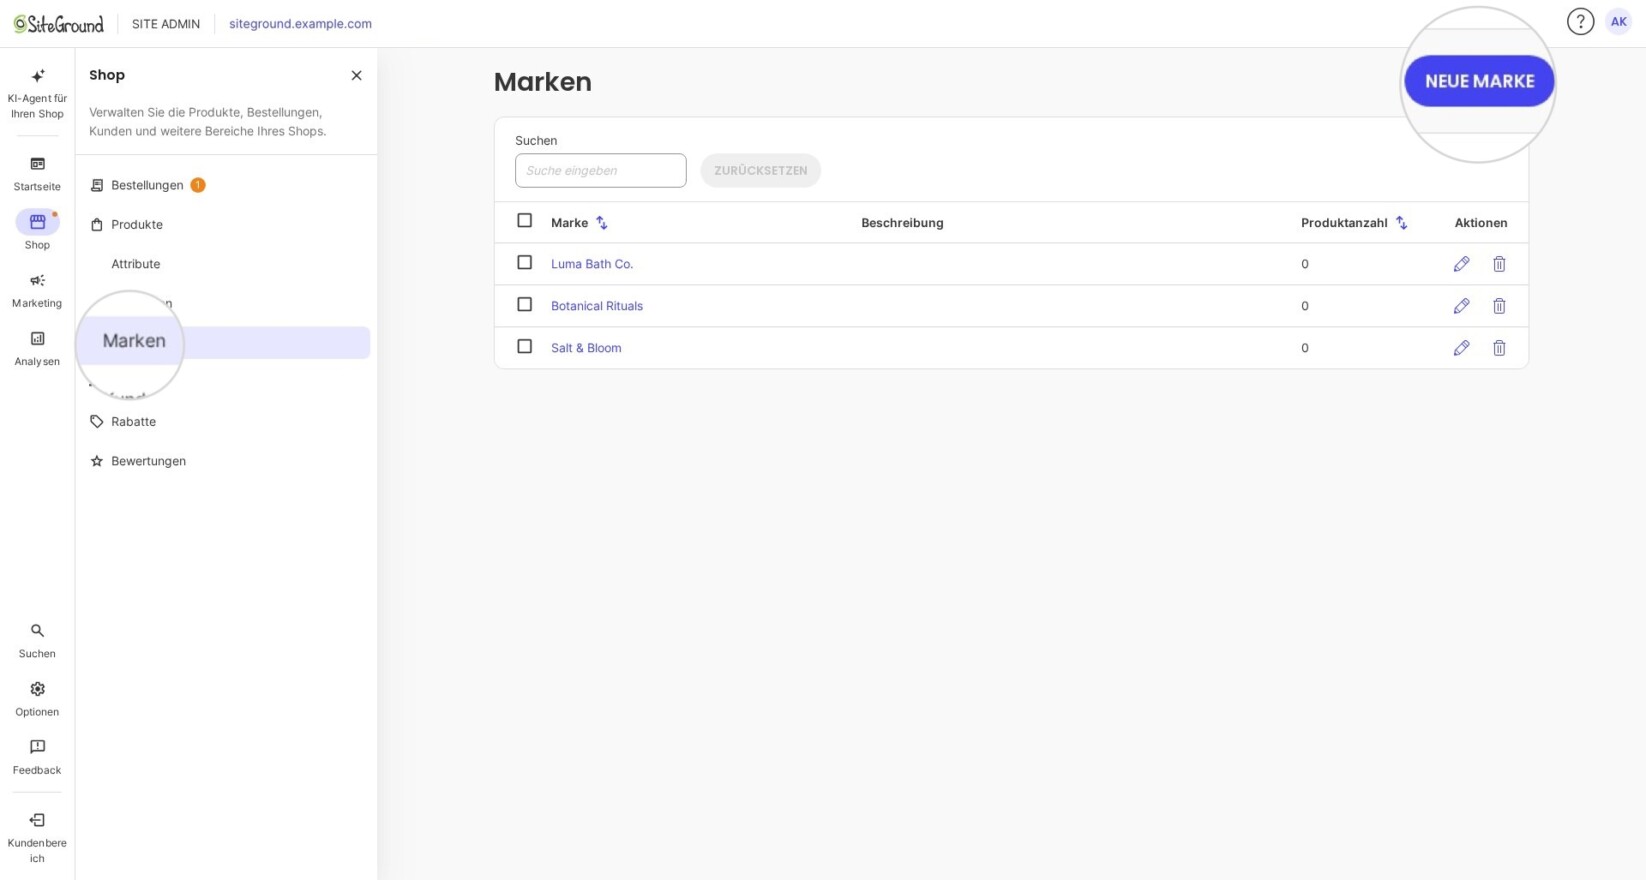Delete the Luma Bath Co. brand
1646x880 pixels.
[x=1499, y=264]
